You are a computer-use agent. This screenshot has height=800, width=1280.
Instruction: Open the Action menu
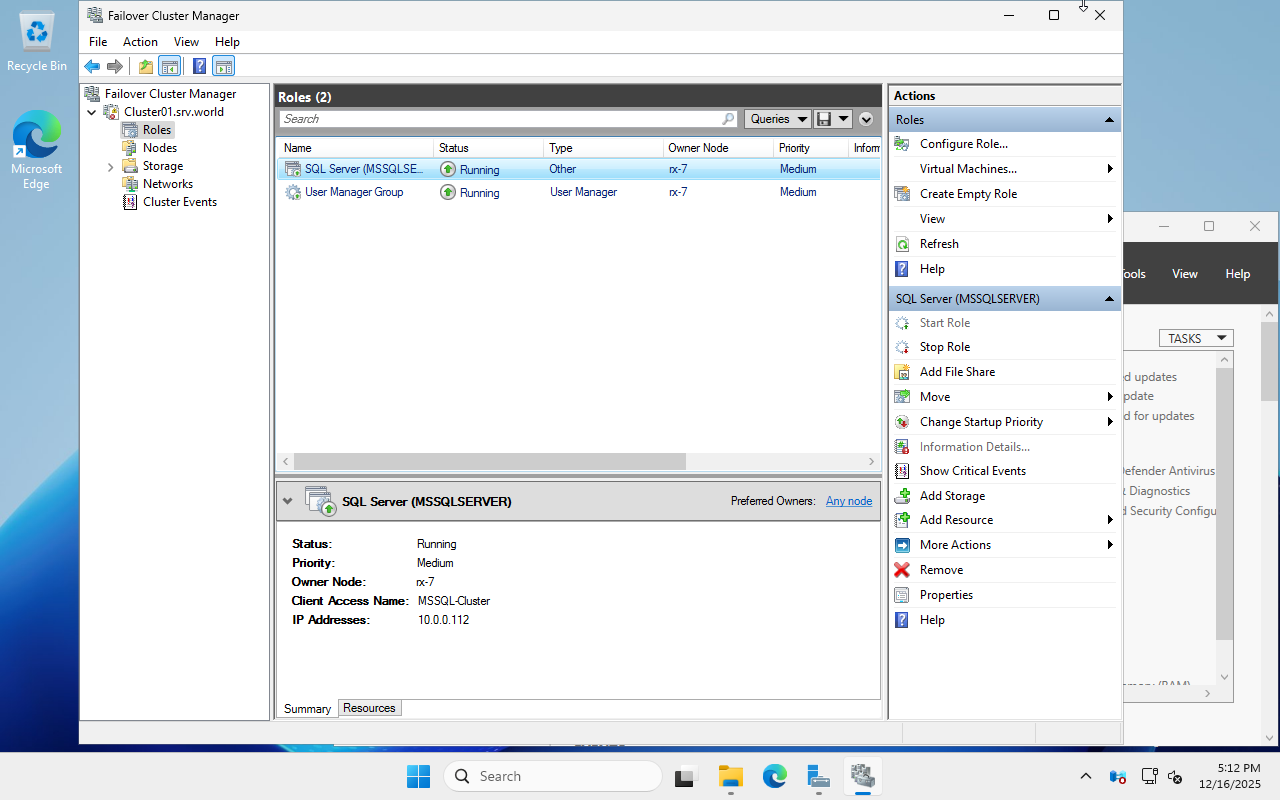[x=140, y=42]
